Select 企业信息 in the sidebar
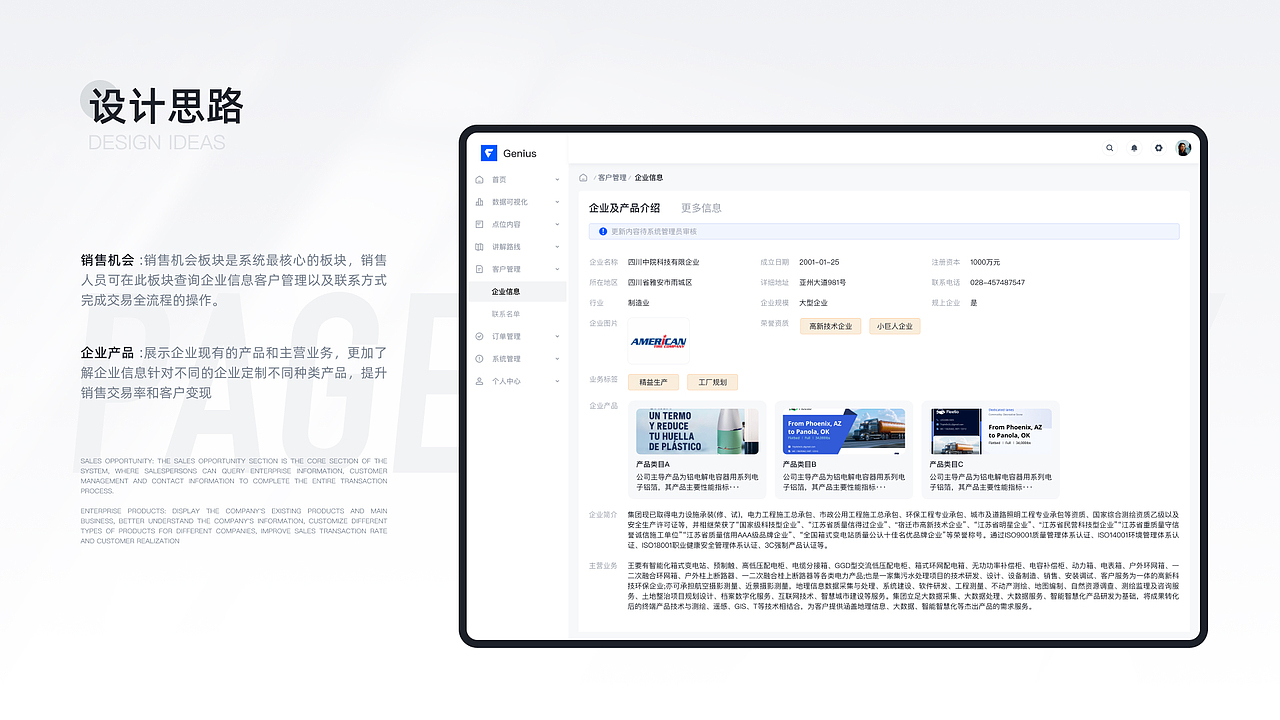The width and height of the screenshot is (1280, 720). tap(517, 292)
